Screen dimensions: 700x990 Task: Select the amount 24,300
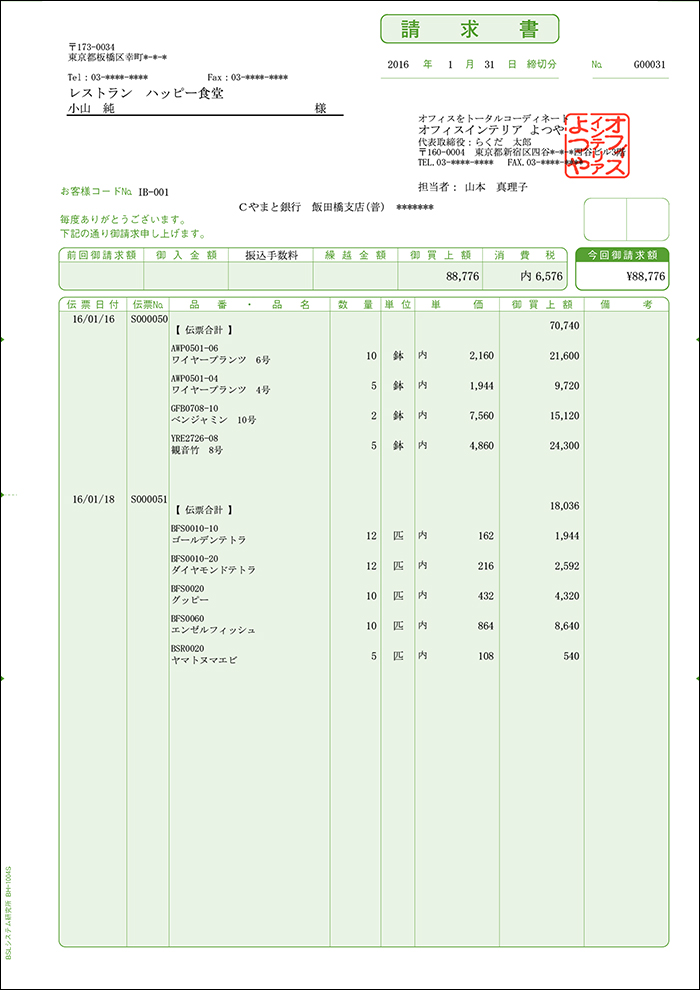(x=564, y=445)
